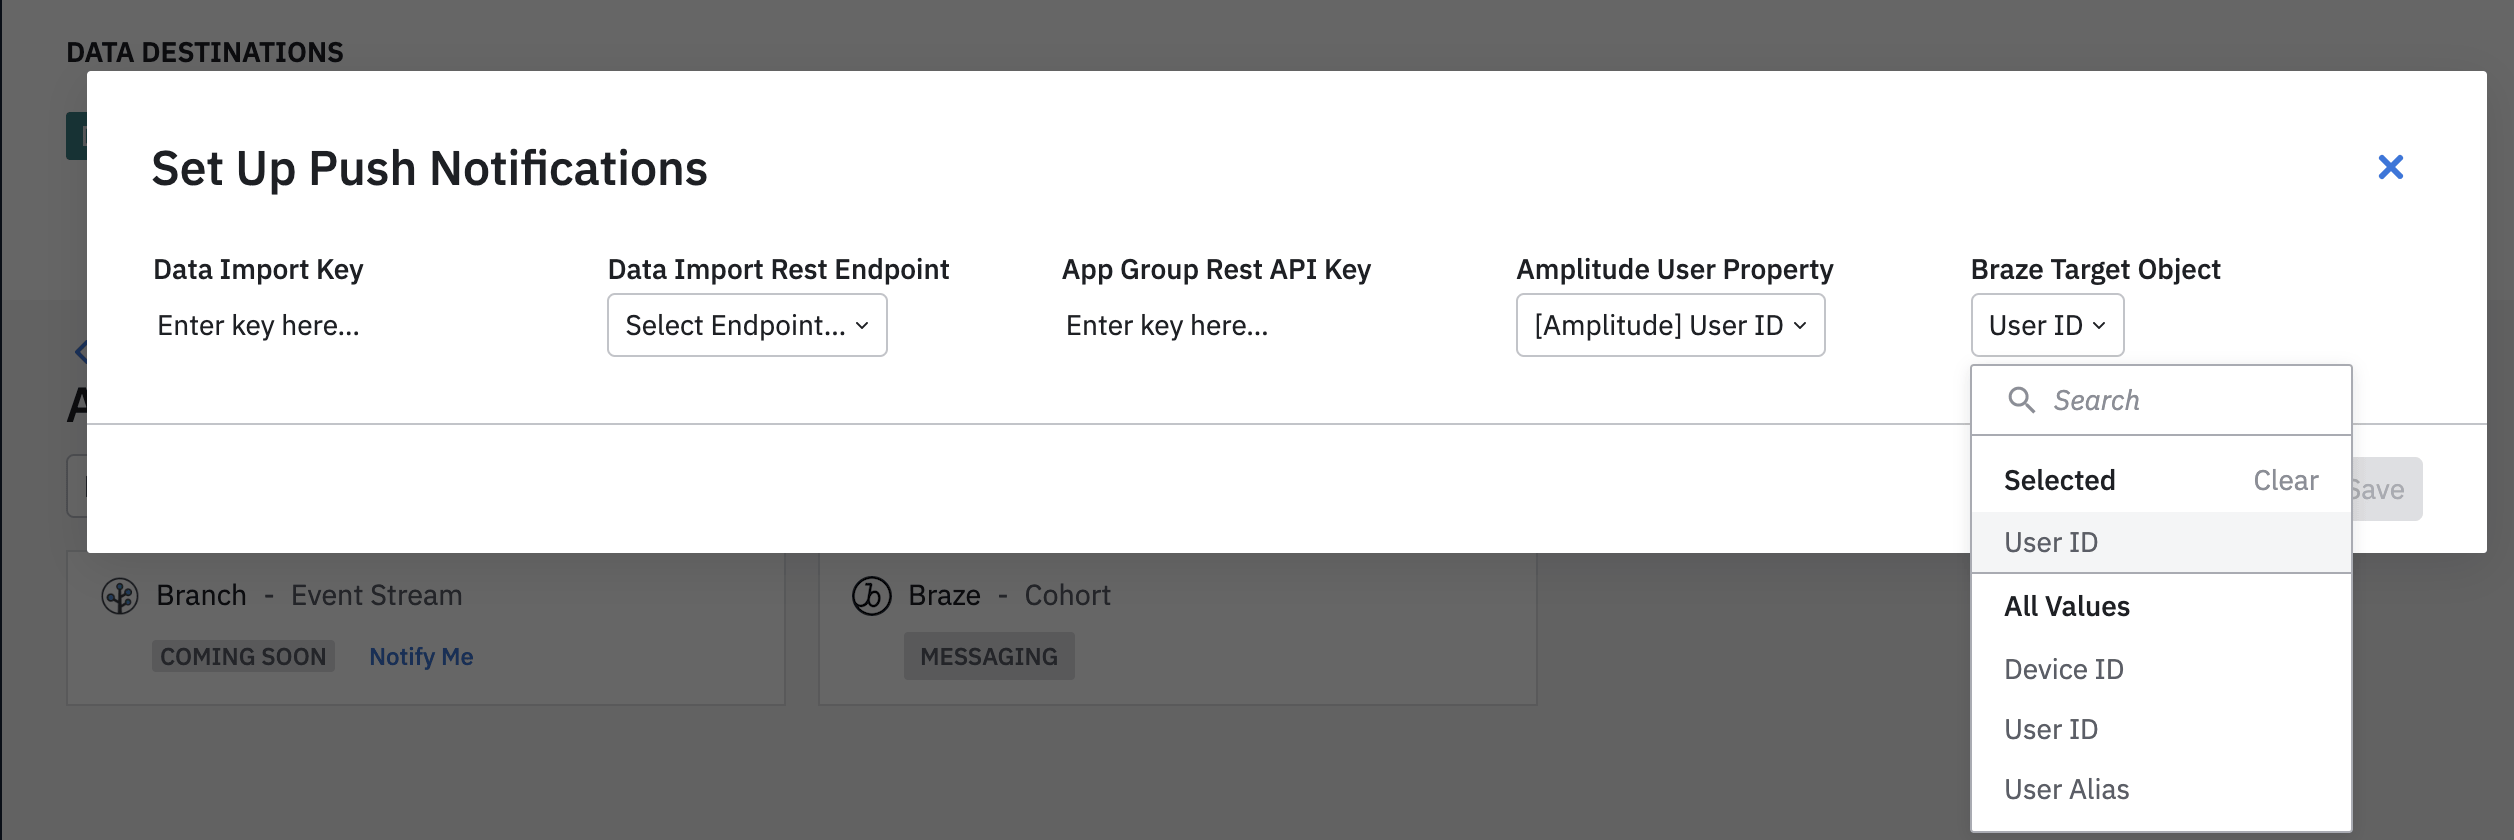
Task: Click the Branch logo icon
Action: click(120, 596)
